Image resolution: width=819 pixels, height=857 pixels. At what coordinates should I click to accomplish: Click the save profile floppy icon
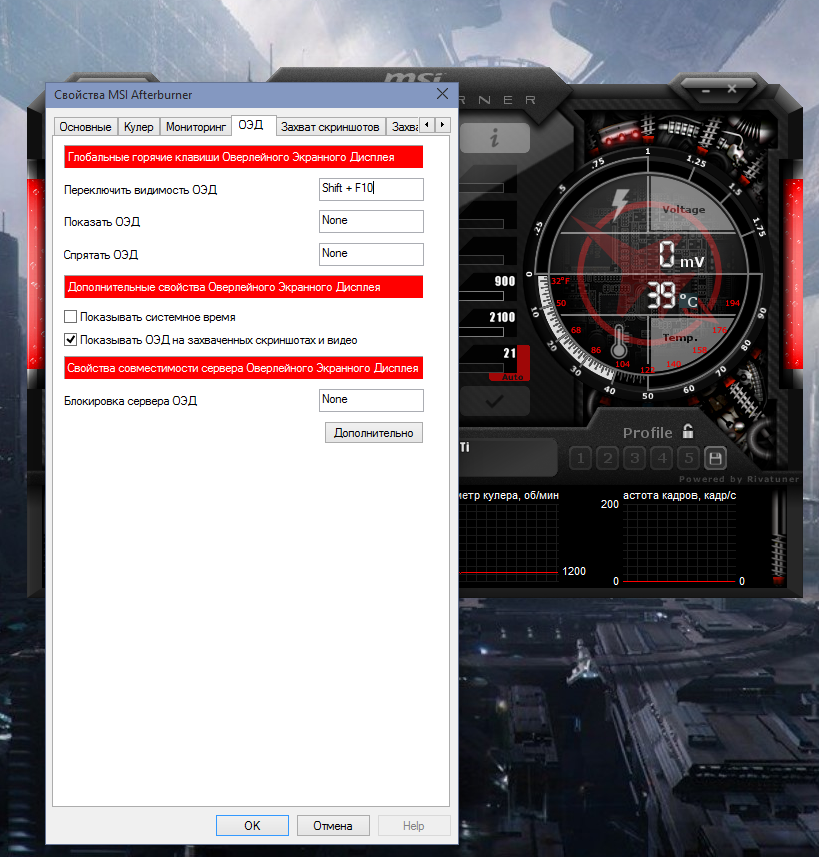[715, 458]
